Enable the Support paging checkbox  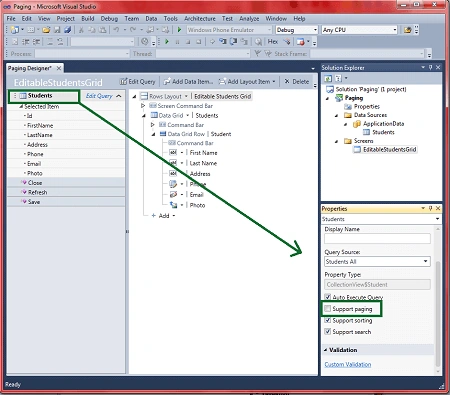[x=328, y=309]
